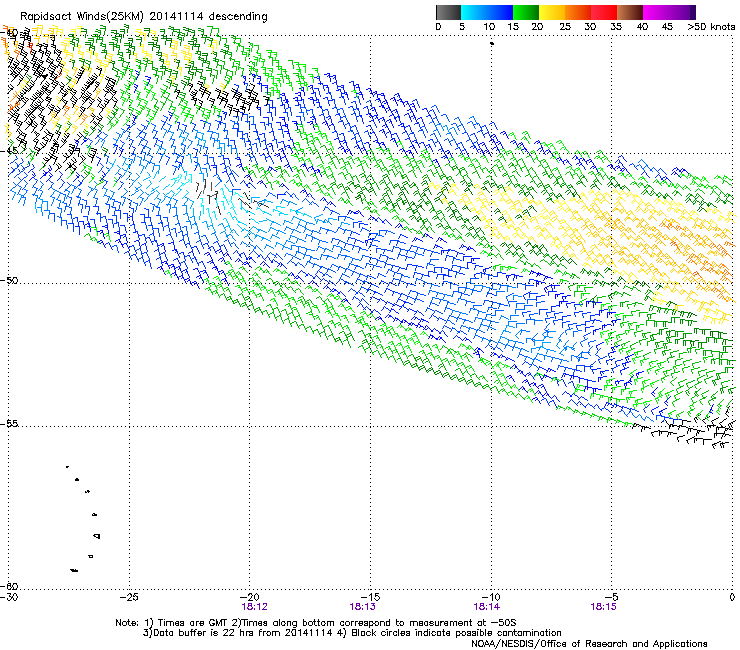The width and height of the screenshot is (740, 650).
Task: Pick the orange 25-30 knots legend segment
Action: pyautogui.click(x=578, y=12)
